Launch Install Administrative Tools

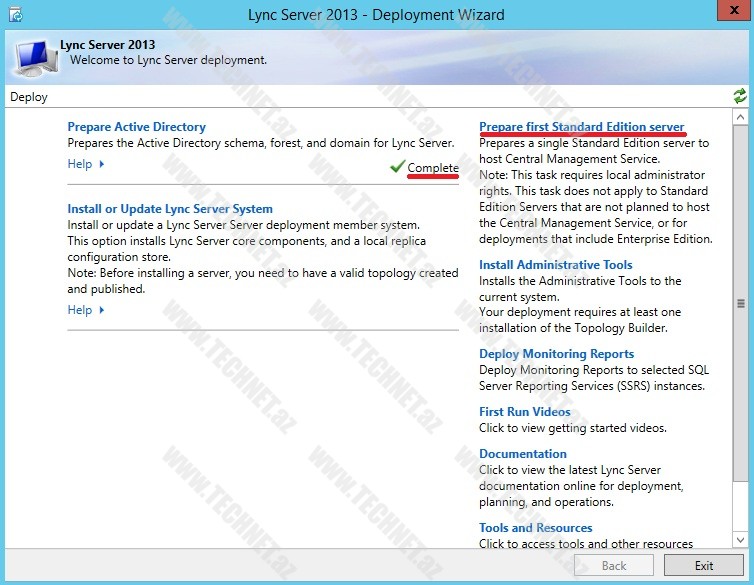555,265
